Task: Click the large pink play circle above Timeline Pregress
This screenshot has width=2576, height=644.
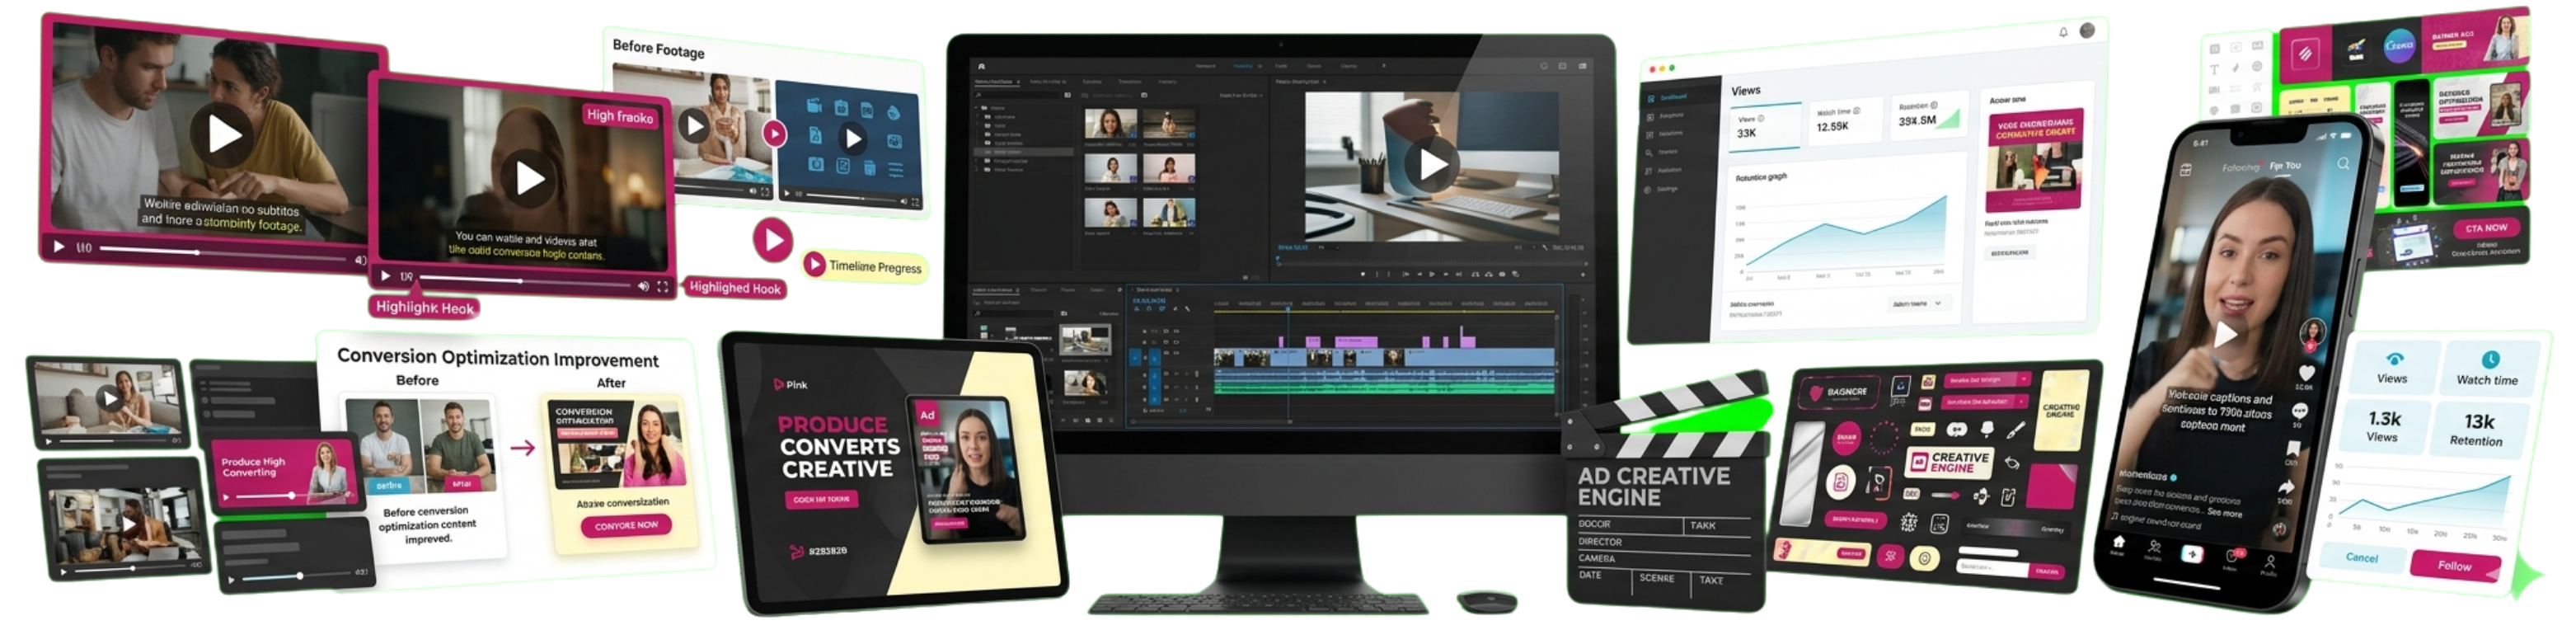Action: click(772, 239)
